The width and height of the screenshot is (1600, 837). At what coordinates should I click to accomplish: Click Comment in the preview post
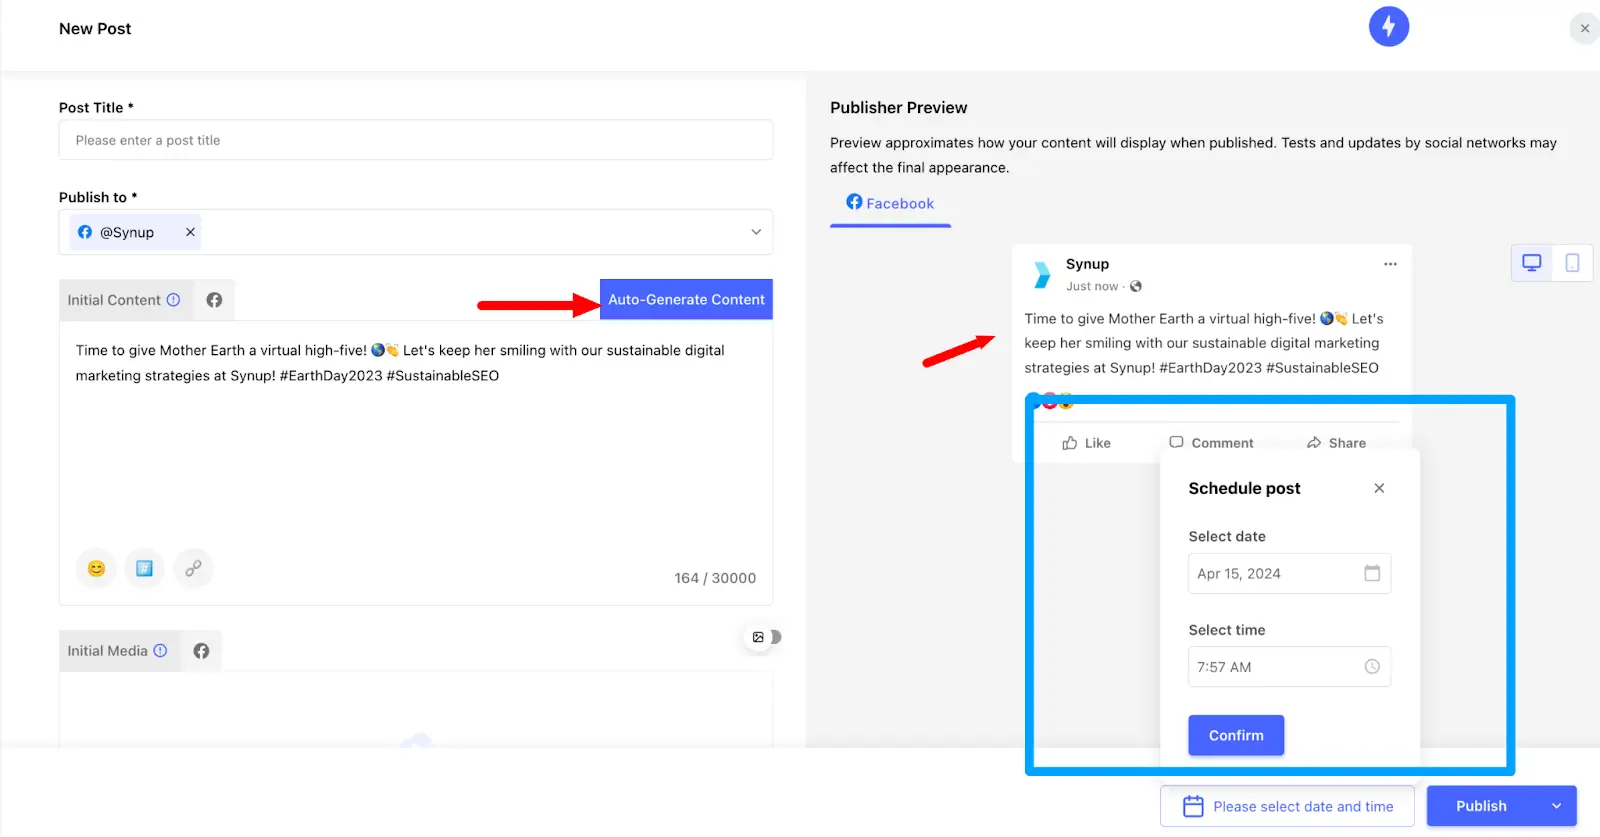[1211, 443]
